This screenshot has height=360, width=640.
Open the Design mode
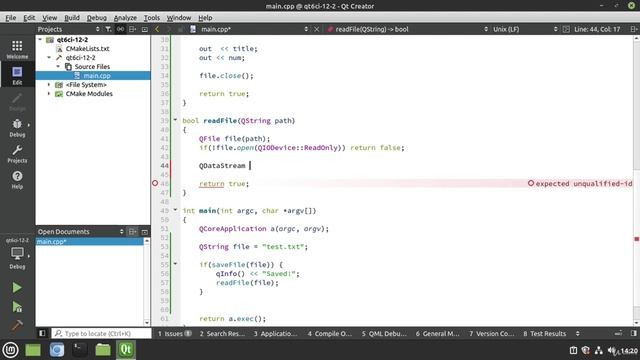click(x=17, y=102)
